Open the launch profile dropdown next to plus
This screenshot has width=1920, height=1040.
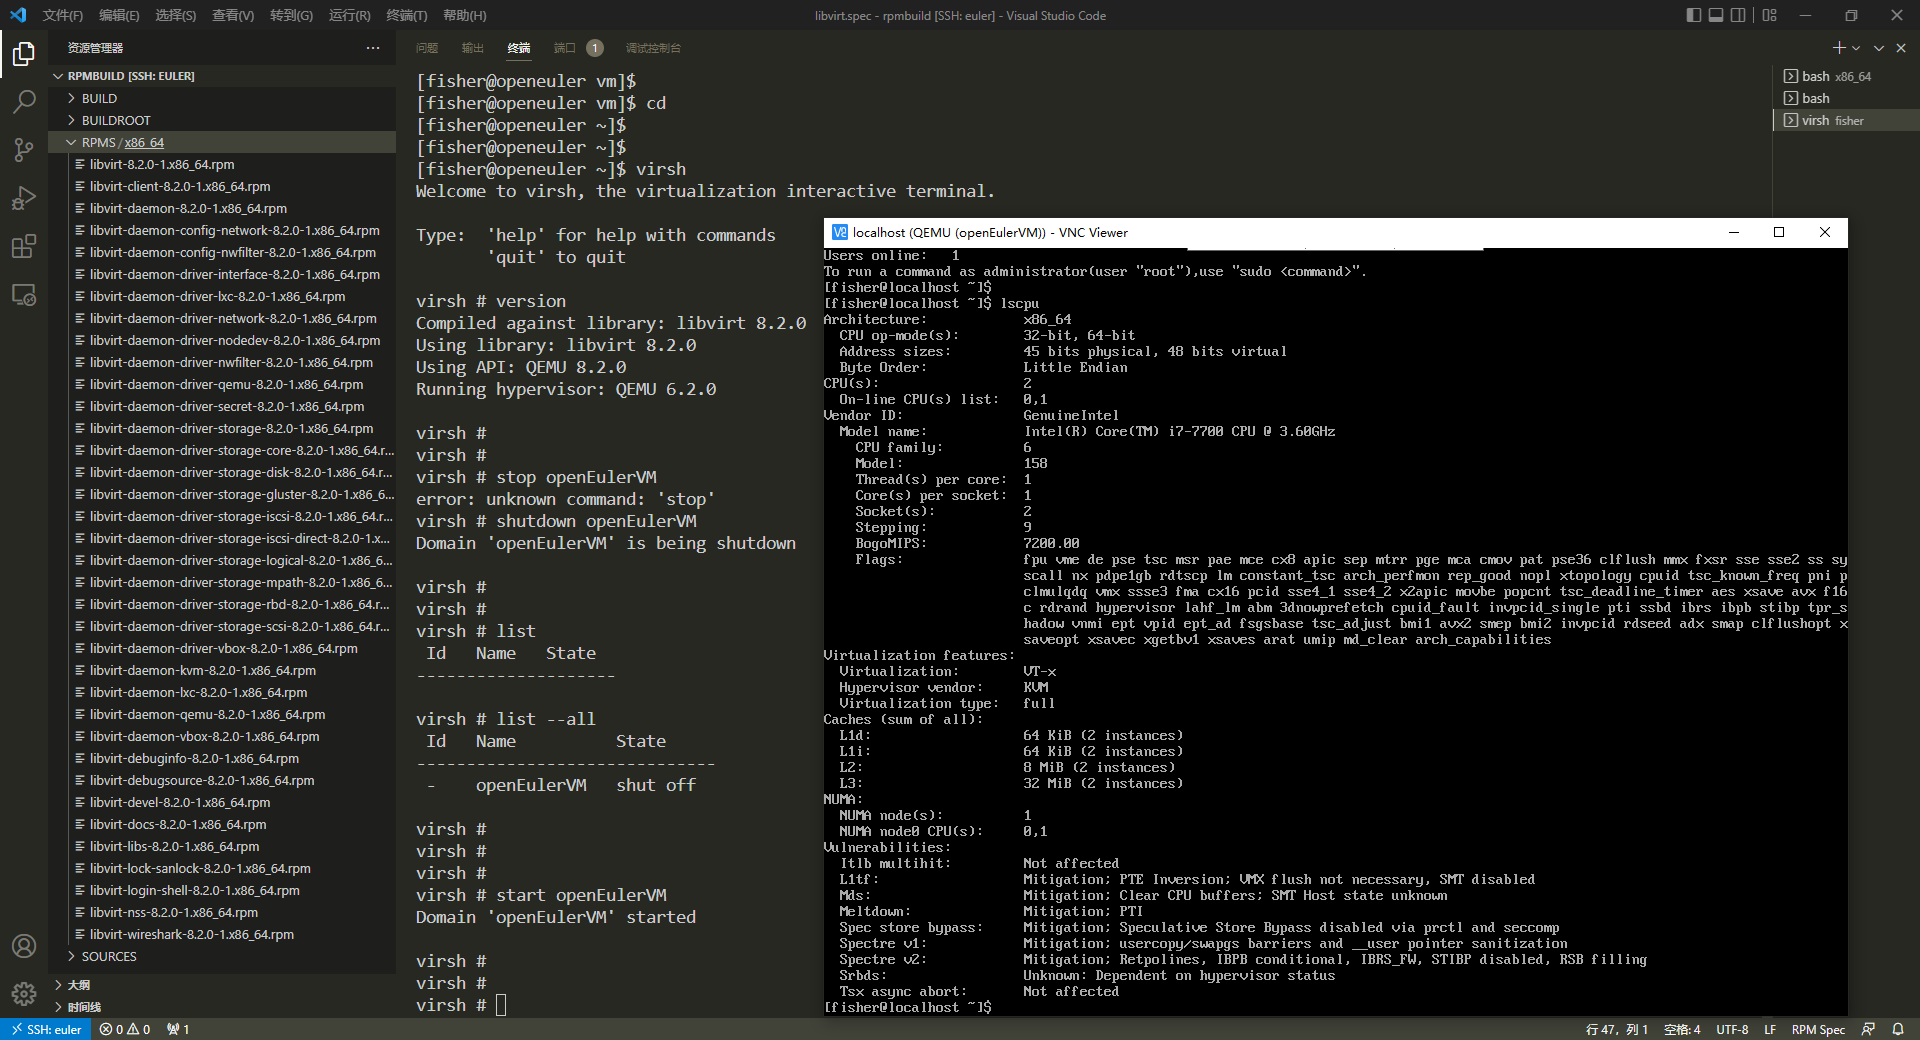1856,48
